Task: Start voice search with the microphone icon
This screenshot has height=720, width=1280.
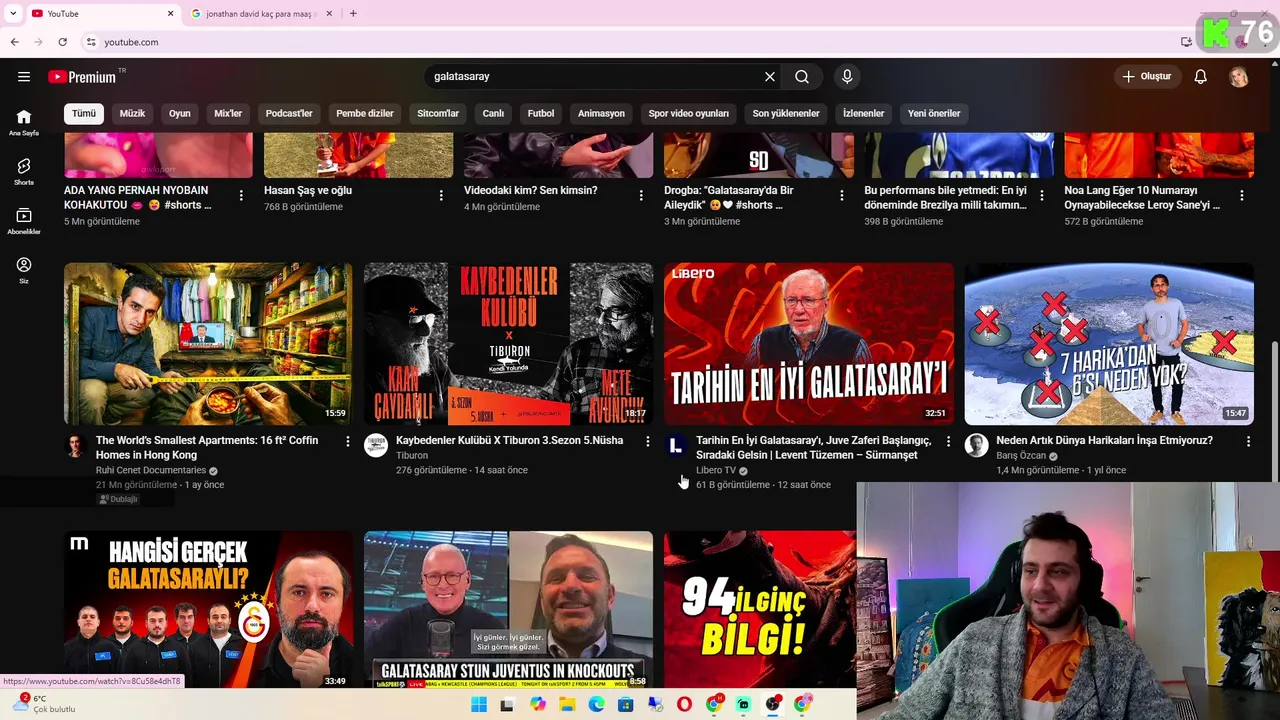Action: click(847, 76)
